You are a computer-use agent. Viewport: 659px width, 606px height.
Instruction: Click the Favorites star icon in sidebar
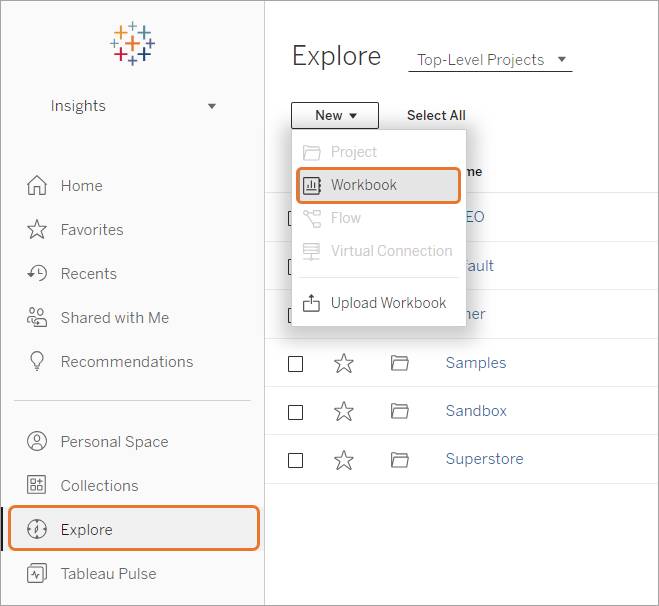click(x=37, y=229)
